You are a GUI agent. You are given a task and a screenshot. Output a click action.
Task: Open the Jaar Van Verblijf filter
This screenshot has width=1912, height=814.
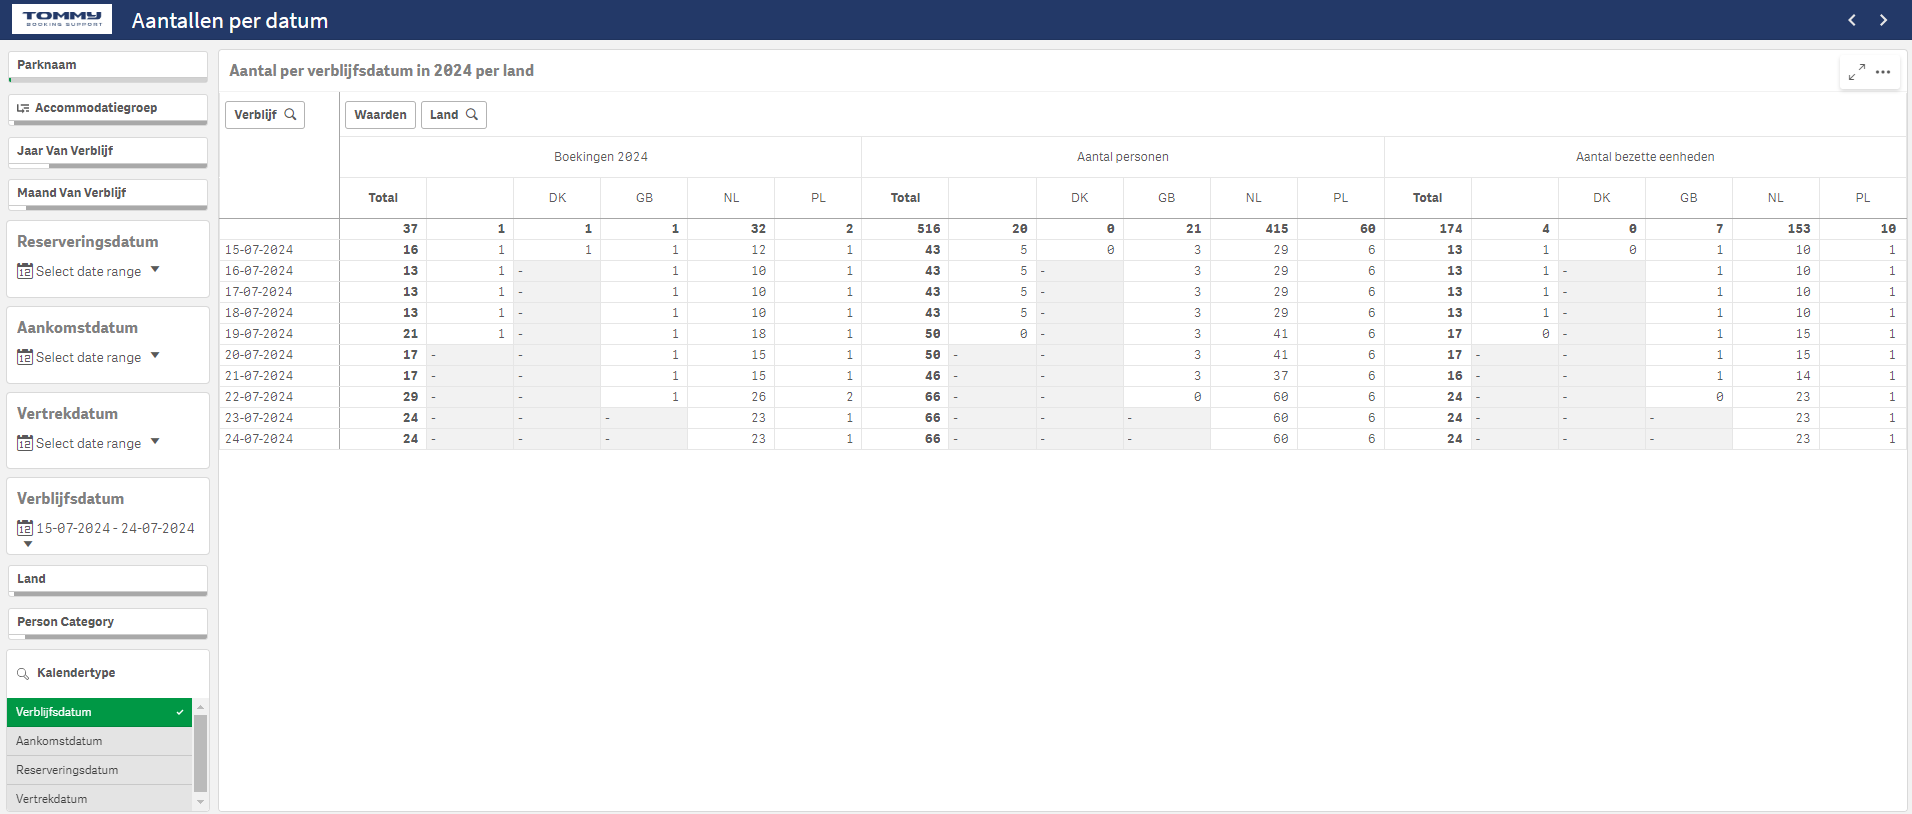pos(108,152)
